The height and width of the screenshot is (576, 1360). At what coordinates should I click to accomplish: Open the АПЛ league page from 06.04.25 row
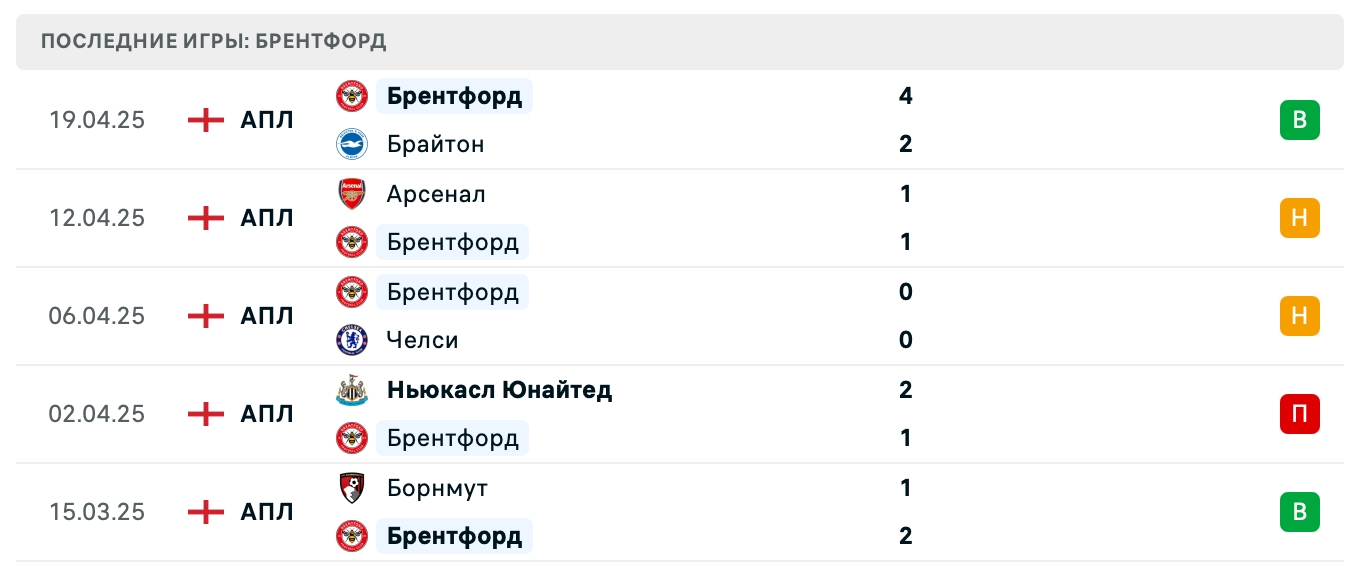pos(267,316)
